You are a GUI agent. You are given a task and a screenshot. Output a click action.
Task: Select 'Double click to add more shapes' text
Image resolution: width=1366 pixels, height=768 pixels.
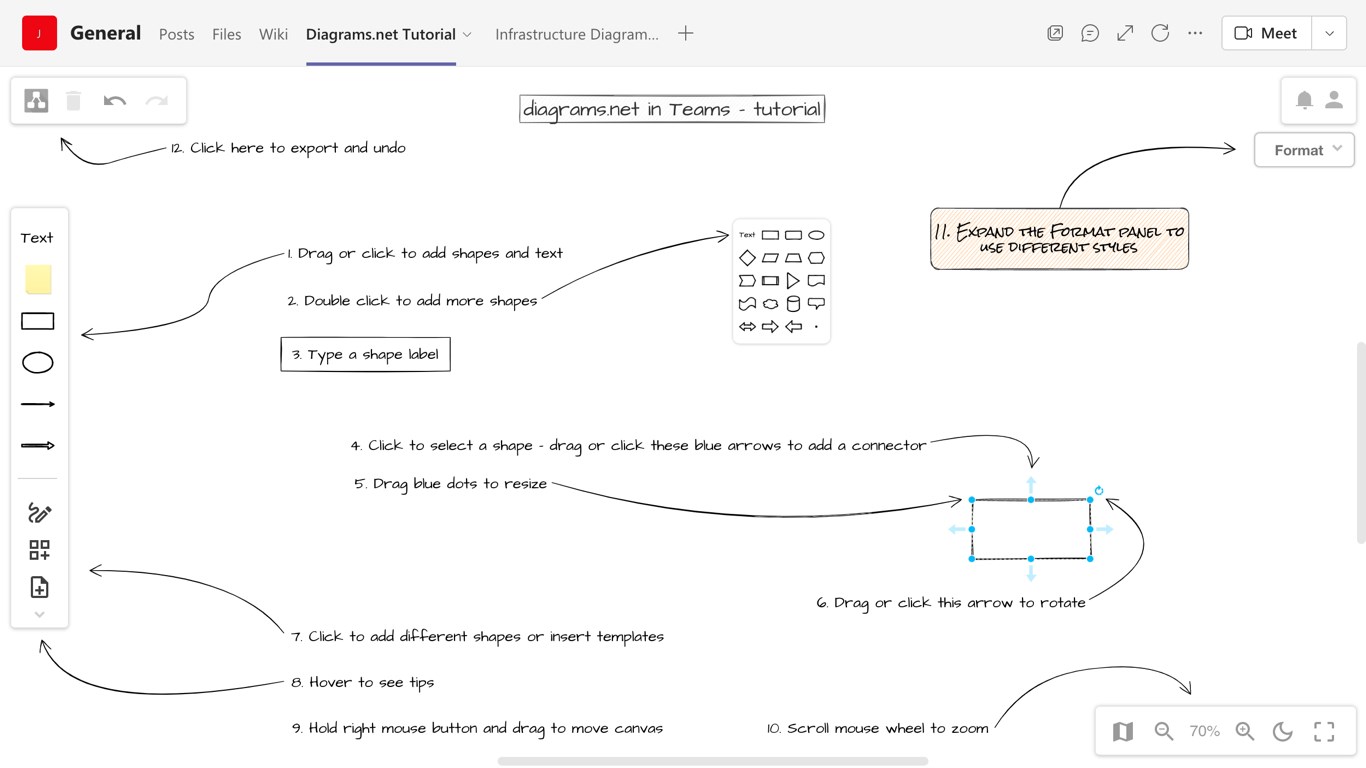[x=412, y=301]
